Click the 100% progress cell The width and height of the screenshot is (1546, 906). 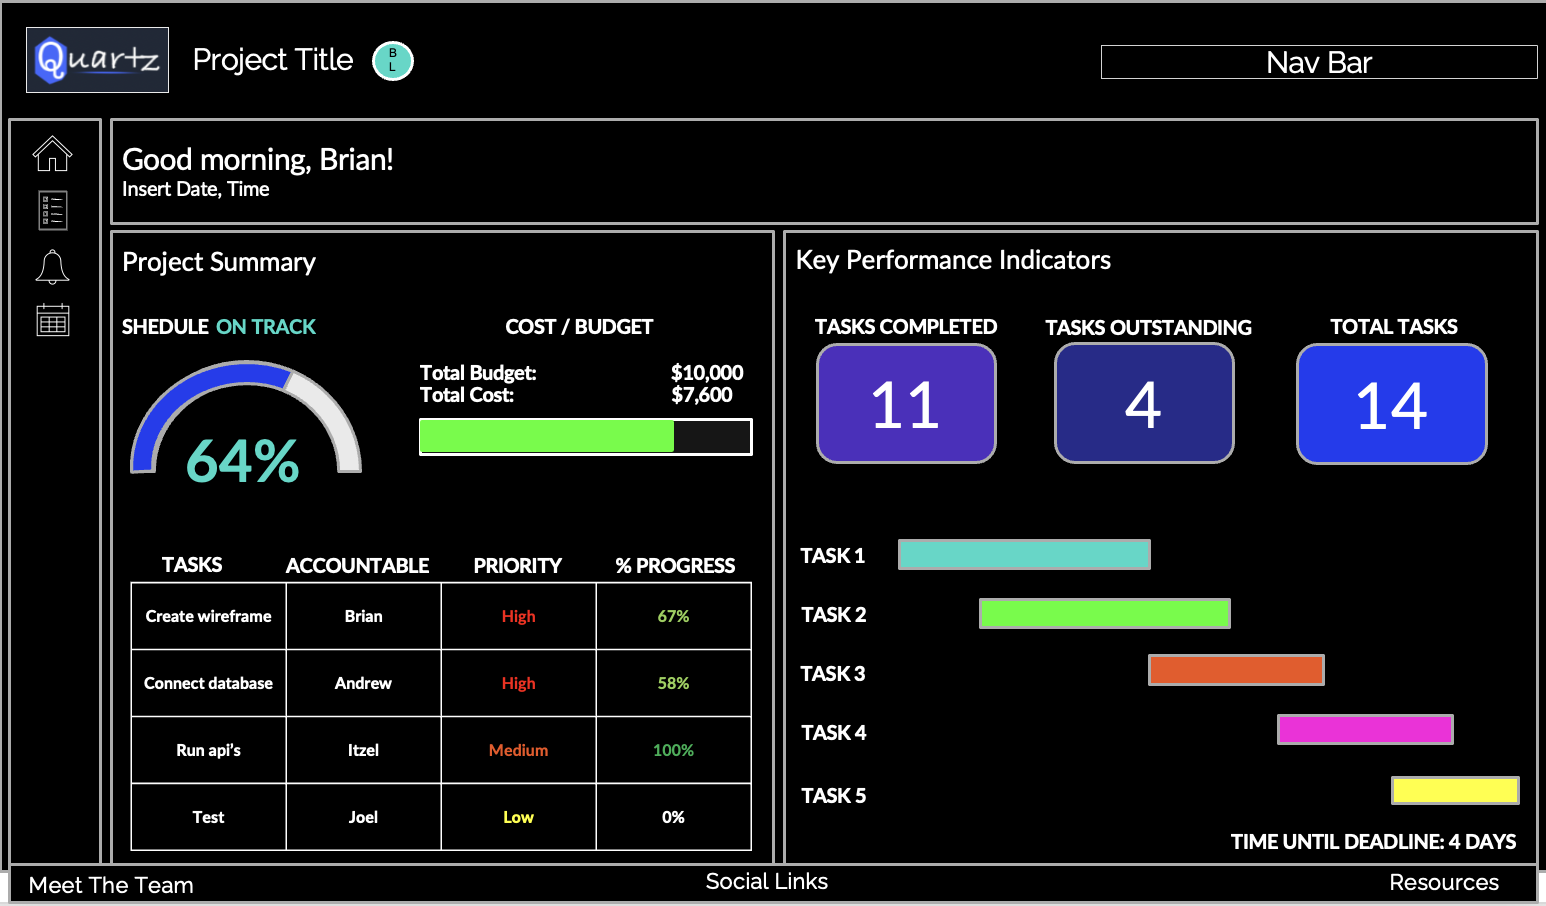pyautogui.click(x=674, y=750)
